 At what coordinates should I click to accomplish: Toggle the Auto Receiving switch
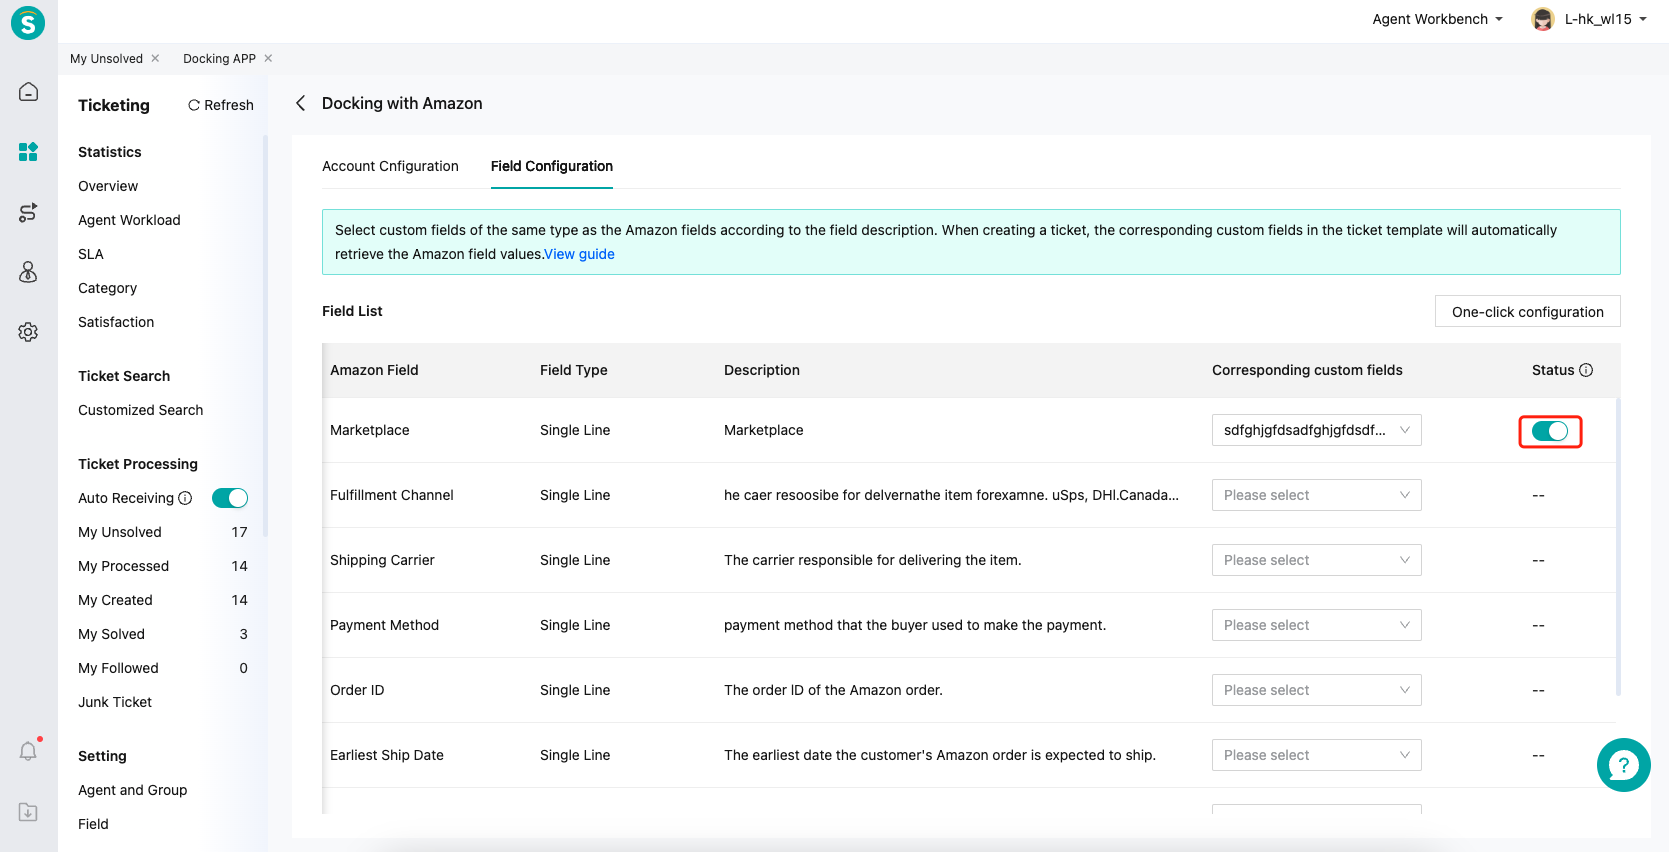coord(230,498)
